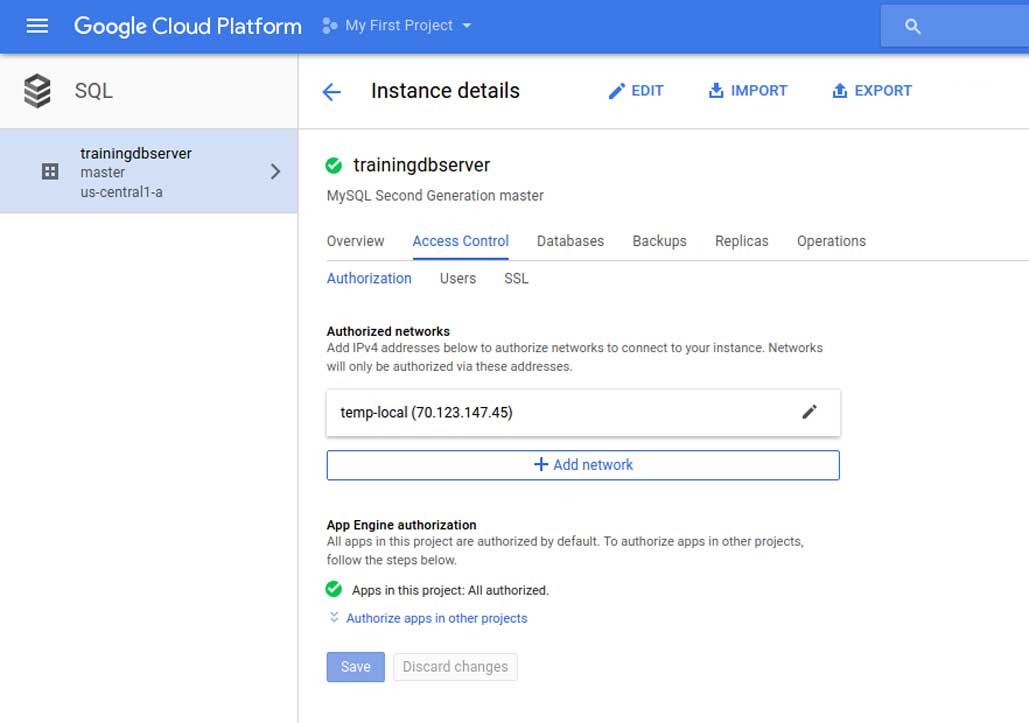1029x723 pixels.
Task: Click the Instance details page title
Action: (x=445, y=91)
